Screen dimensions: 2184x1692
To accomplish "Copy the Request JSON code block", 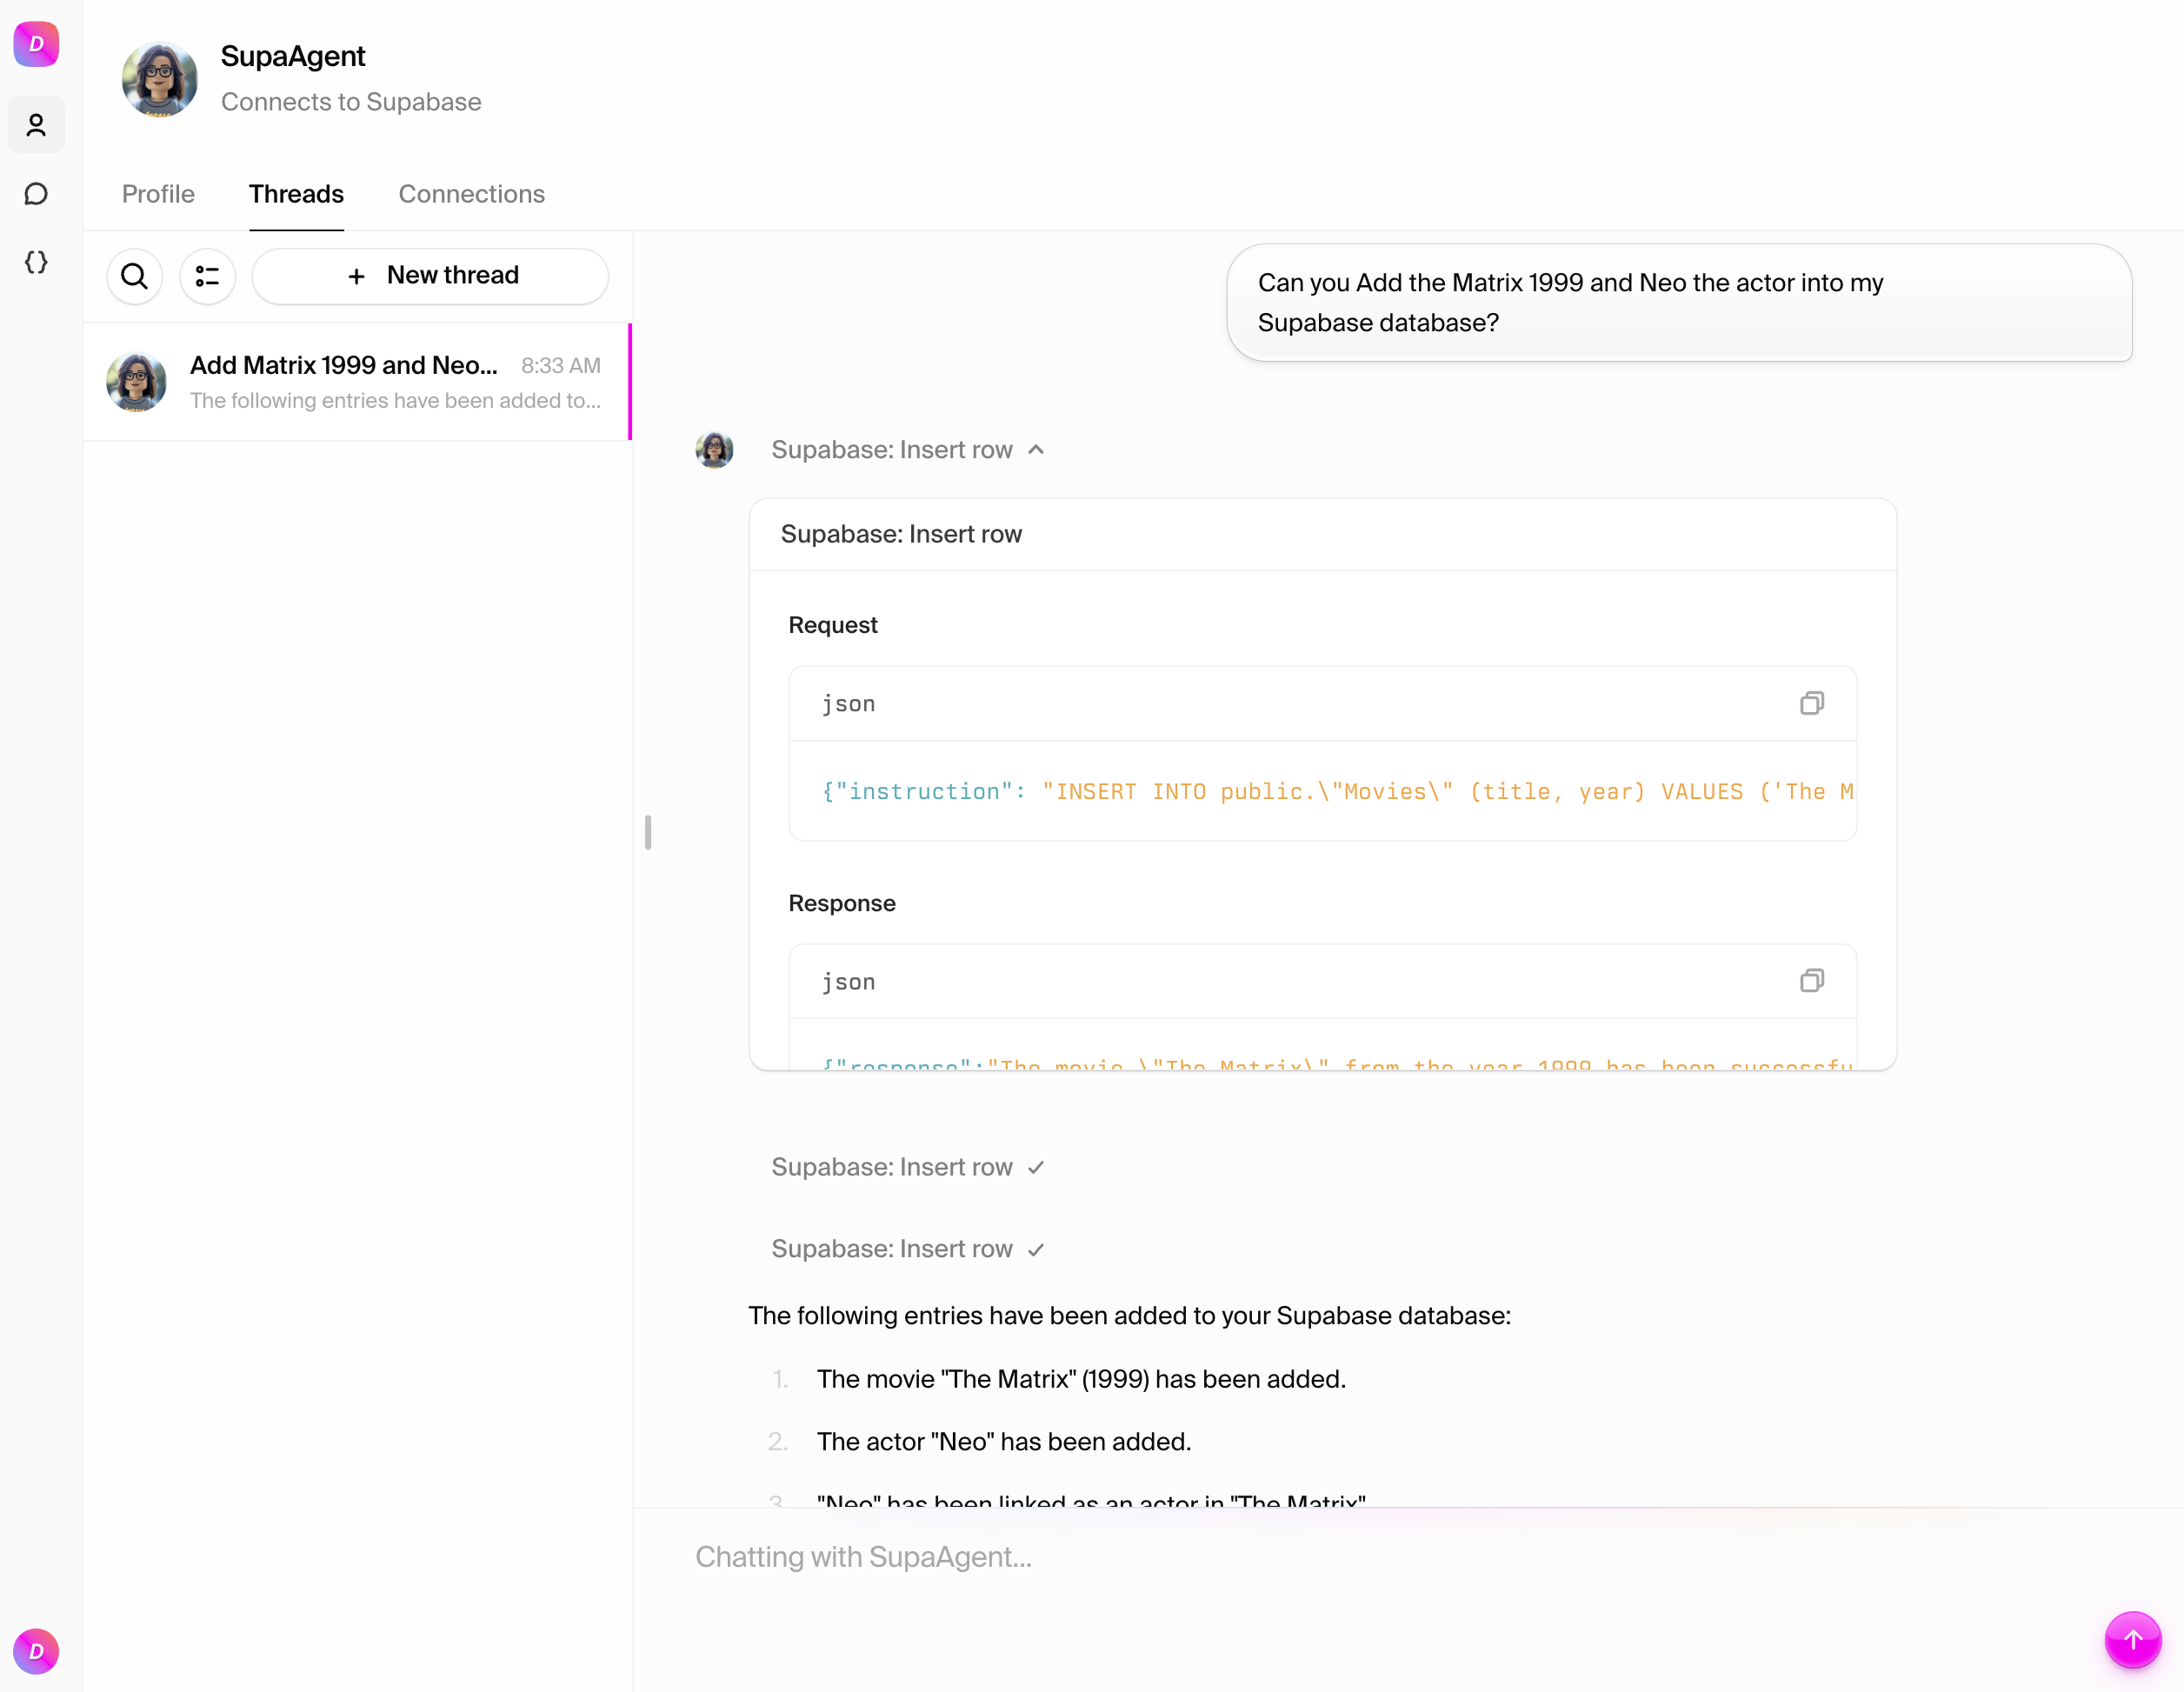I will pos(1811,703).
